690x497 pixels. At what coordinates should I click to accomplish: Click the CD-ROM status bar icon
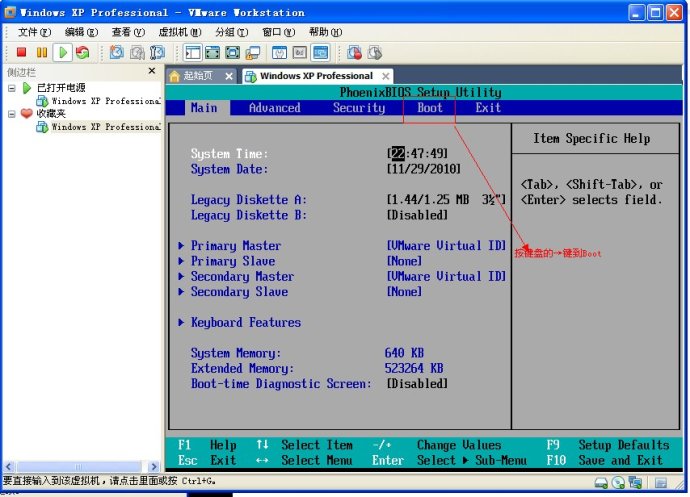(x=618, y=483)
